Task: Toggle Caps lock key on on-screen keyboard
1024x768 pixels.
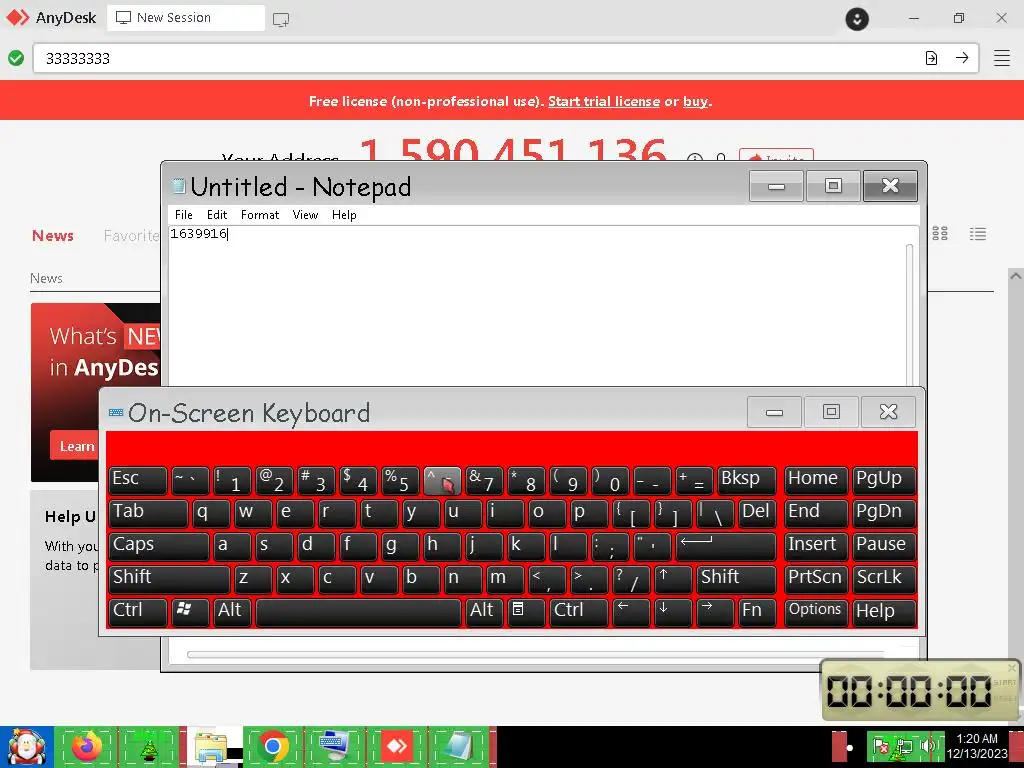Action: [x=159, y=547]
